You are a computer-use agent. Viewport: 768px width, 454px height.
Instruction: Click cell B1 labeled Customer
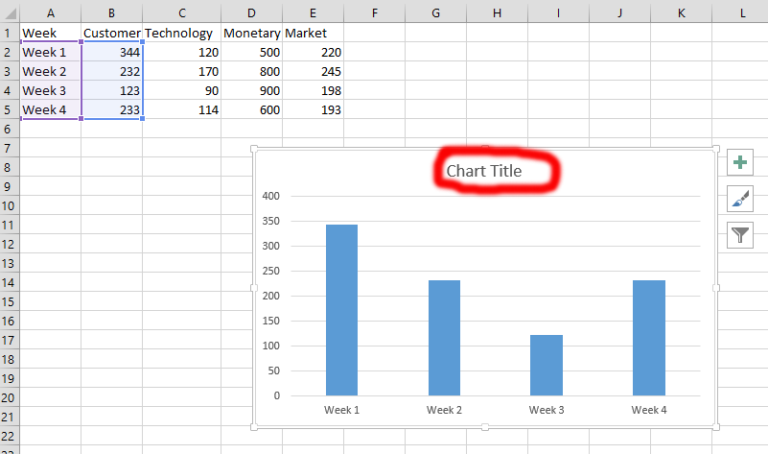pos(111,33)
